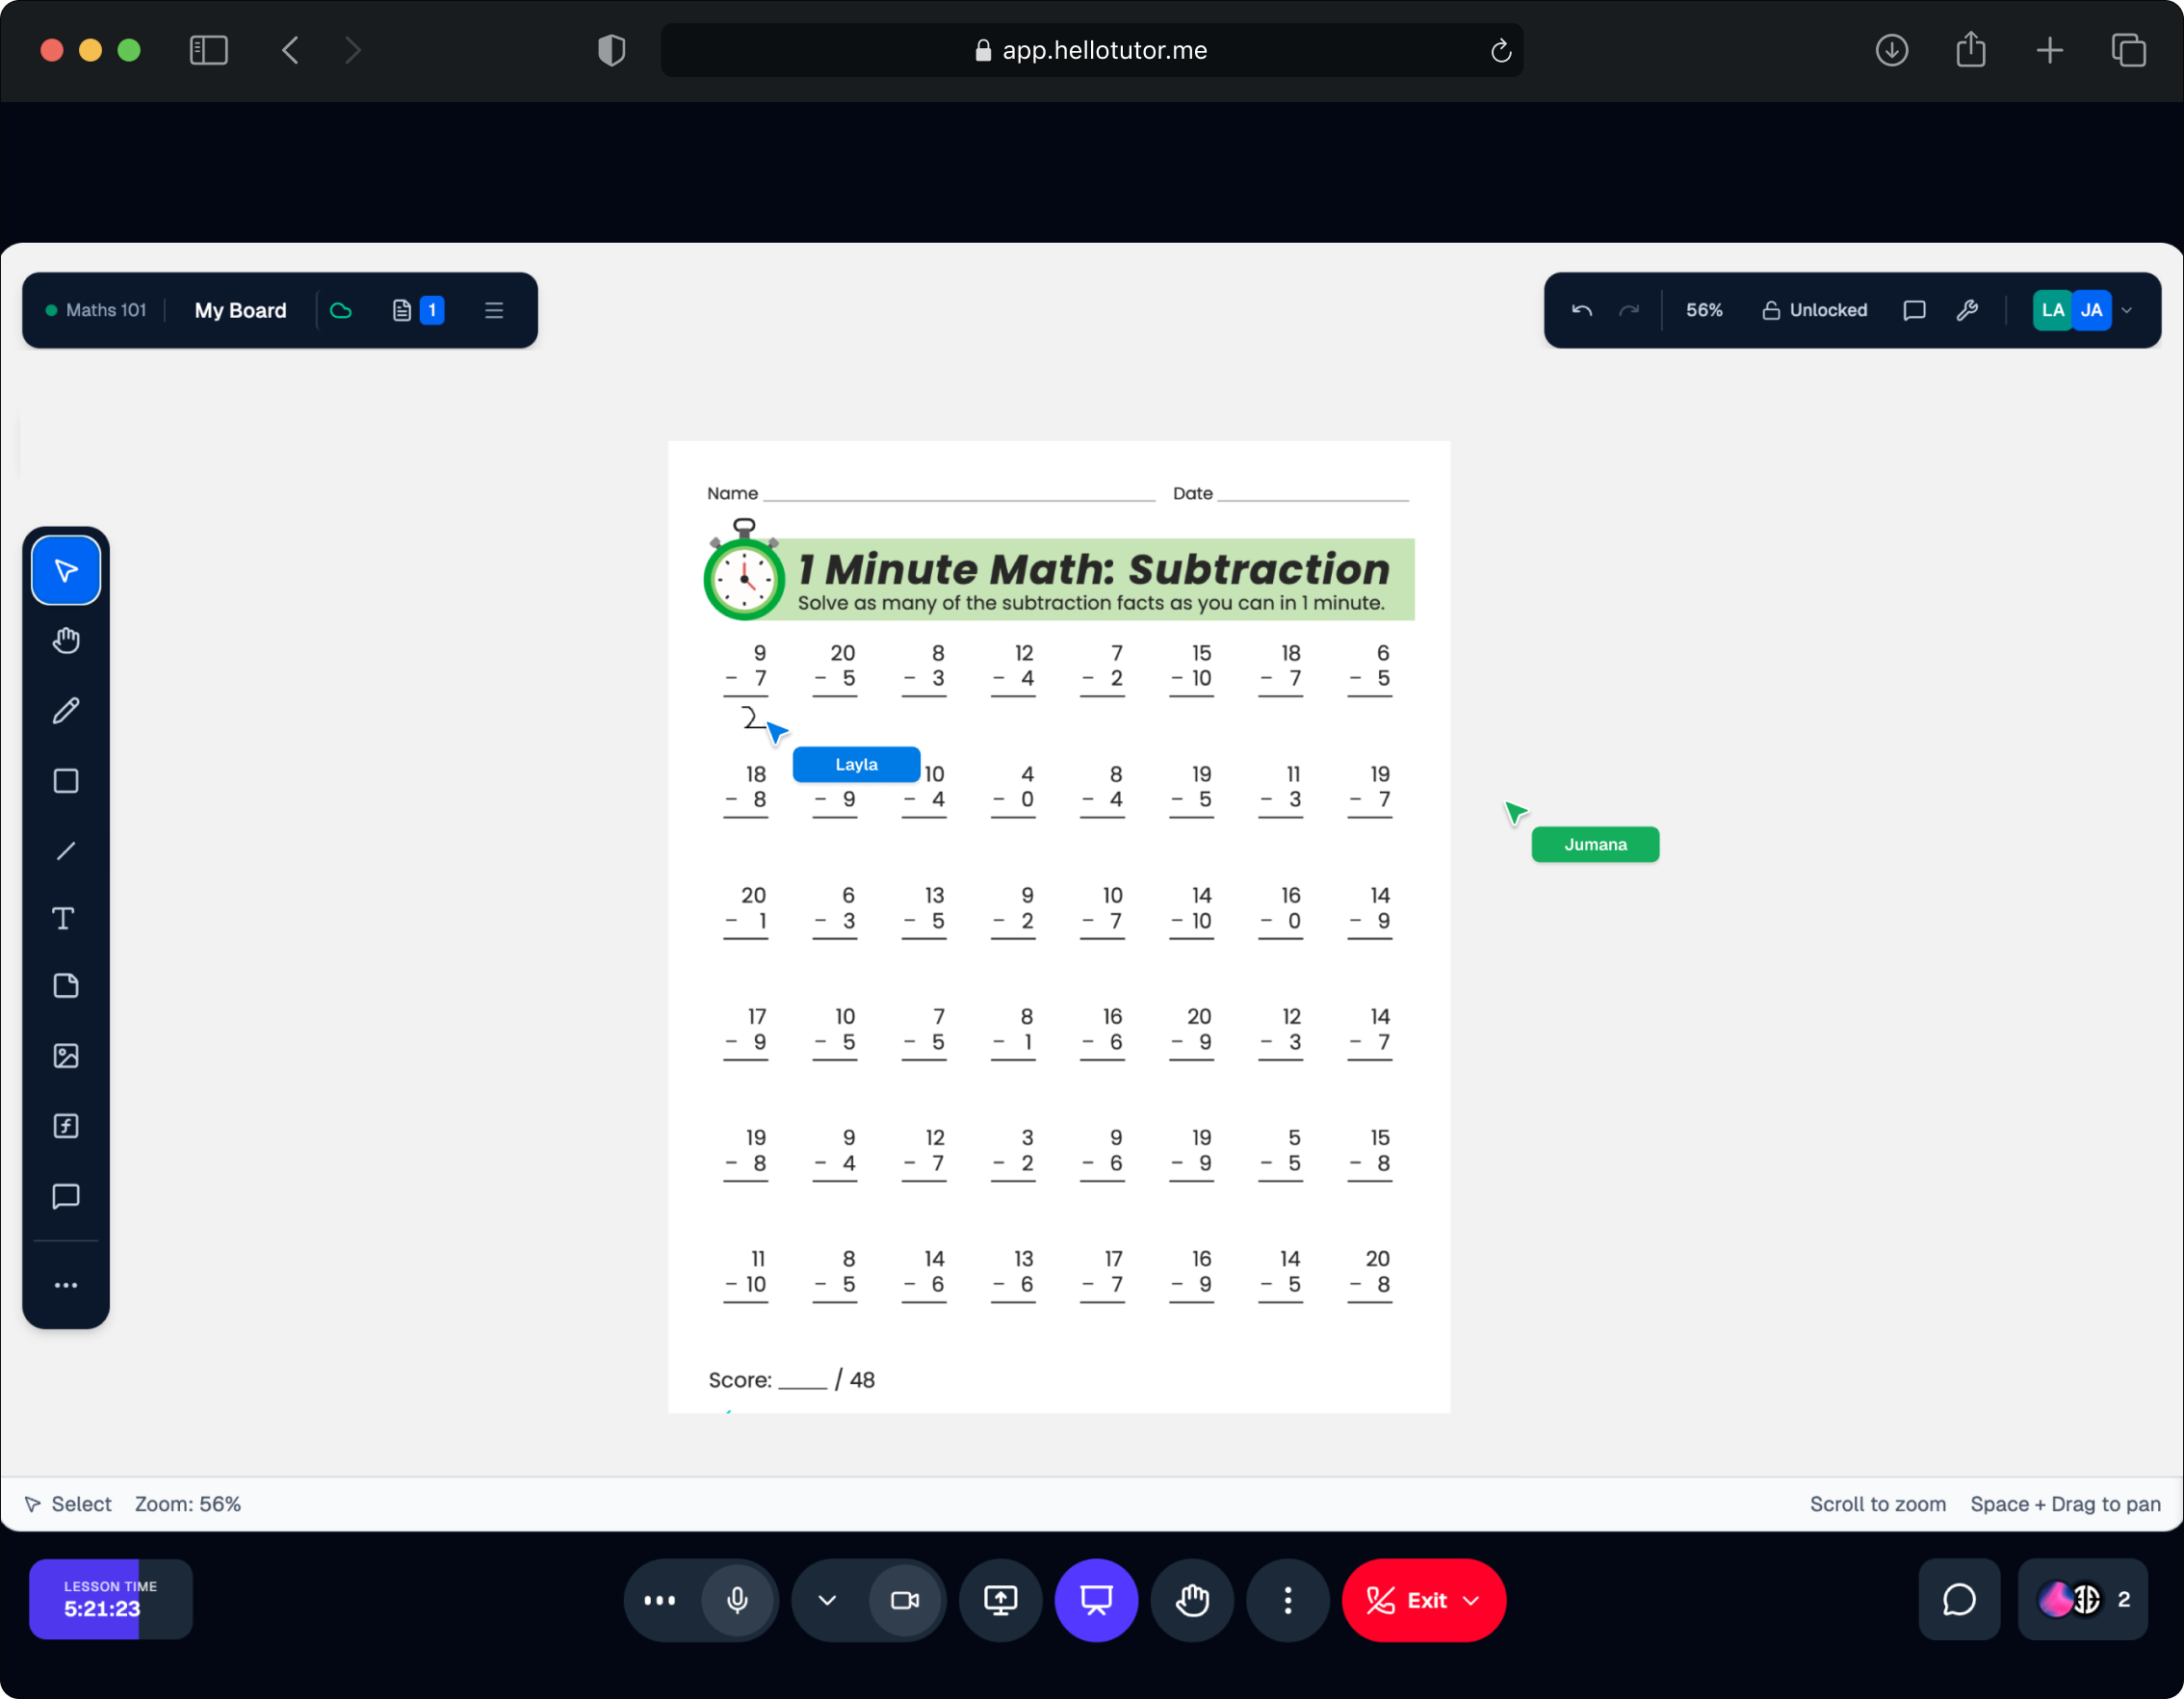Expand the Exit options chevron
Image resolution: width=2184 pixels, height=1699 pixels.
[1472, 1600]
